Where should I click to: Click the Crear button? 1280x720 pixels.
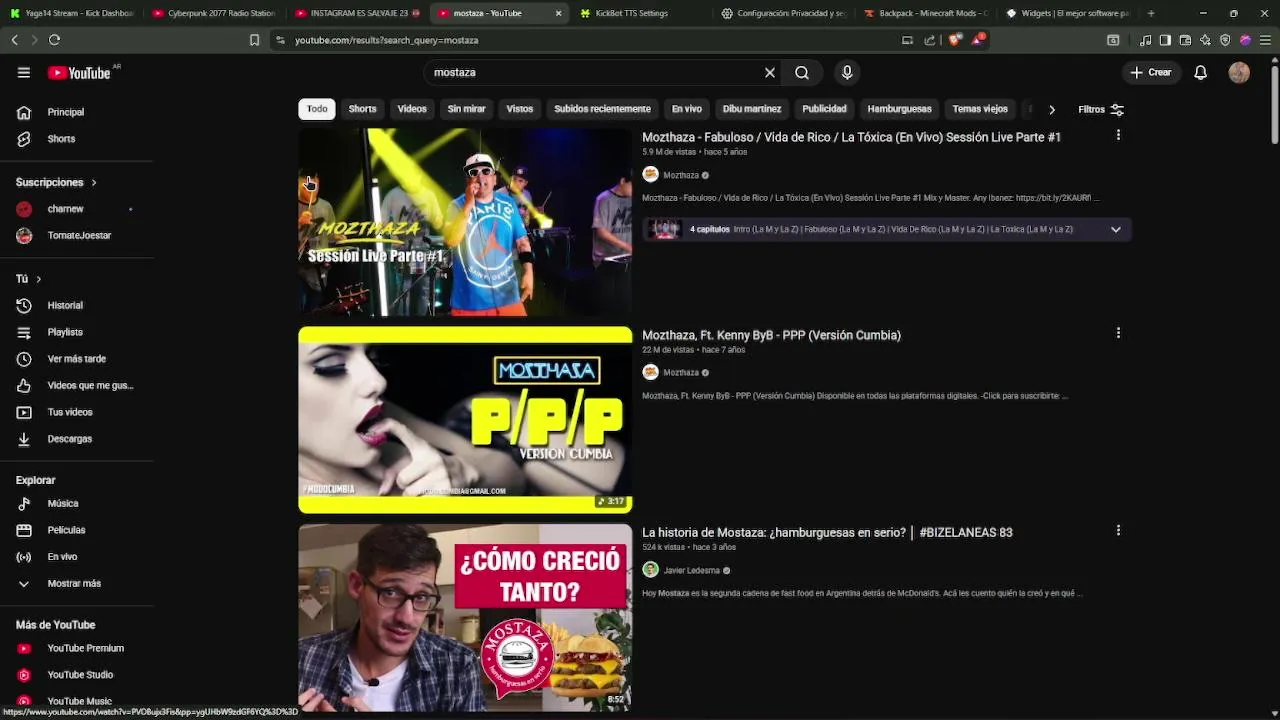pyautogui.click(x=1150, y=72)
